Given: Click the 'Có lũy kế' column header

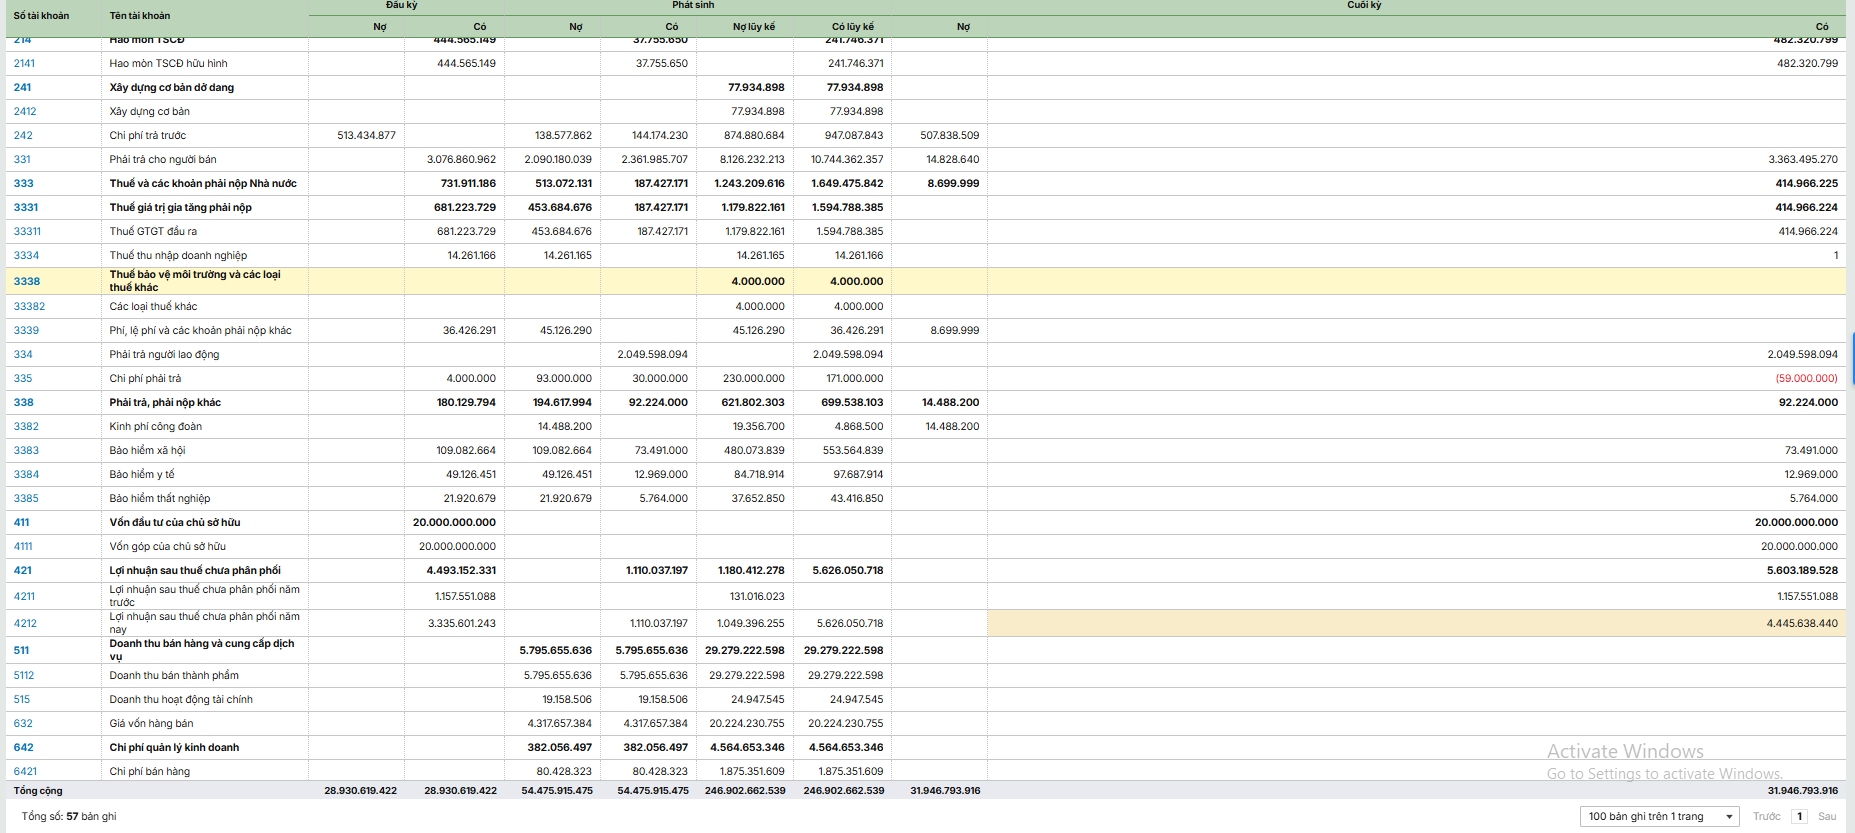Looking at the screenshot, I should point(852,27).
